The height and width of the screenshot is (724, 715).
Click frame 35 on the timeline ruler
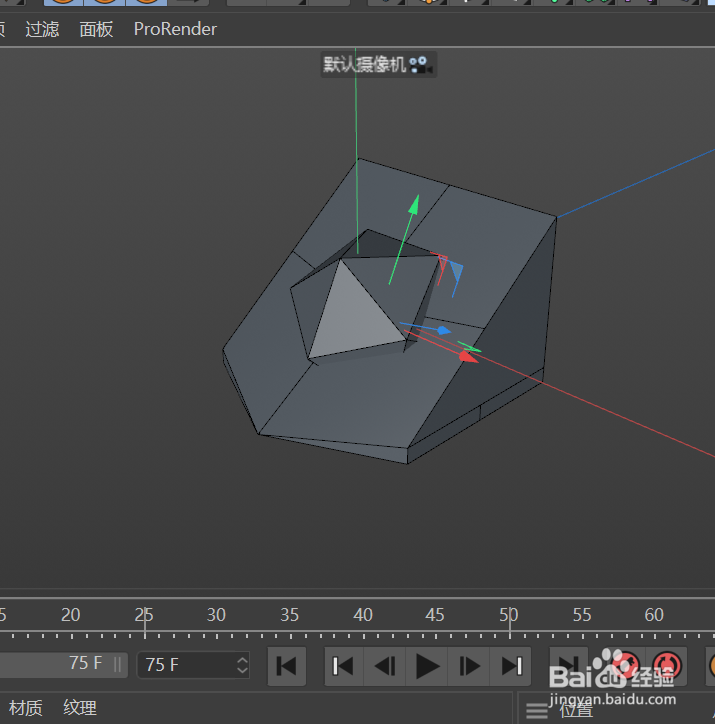289,615
